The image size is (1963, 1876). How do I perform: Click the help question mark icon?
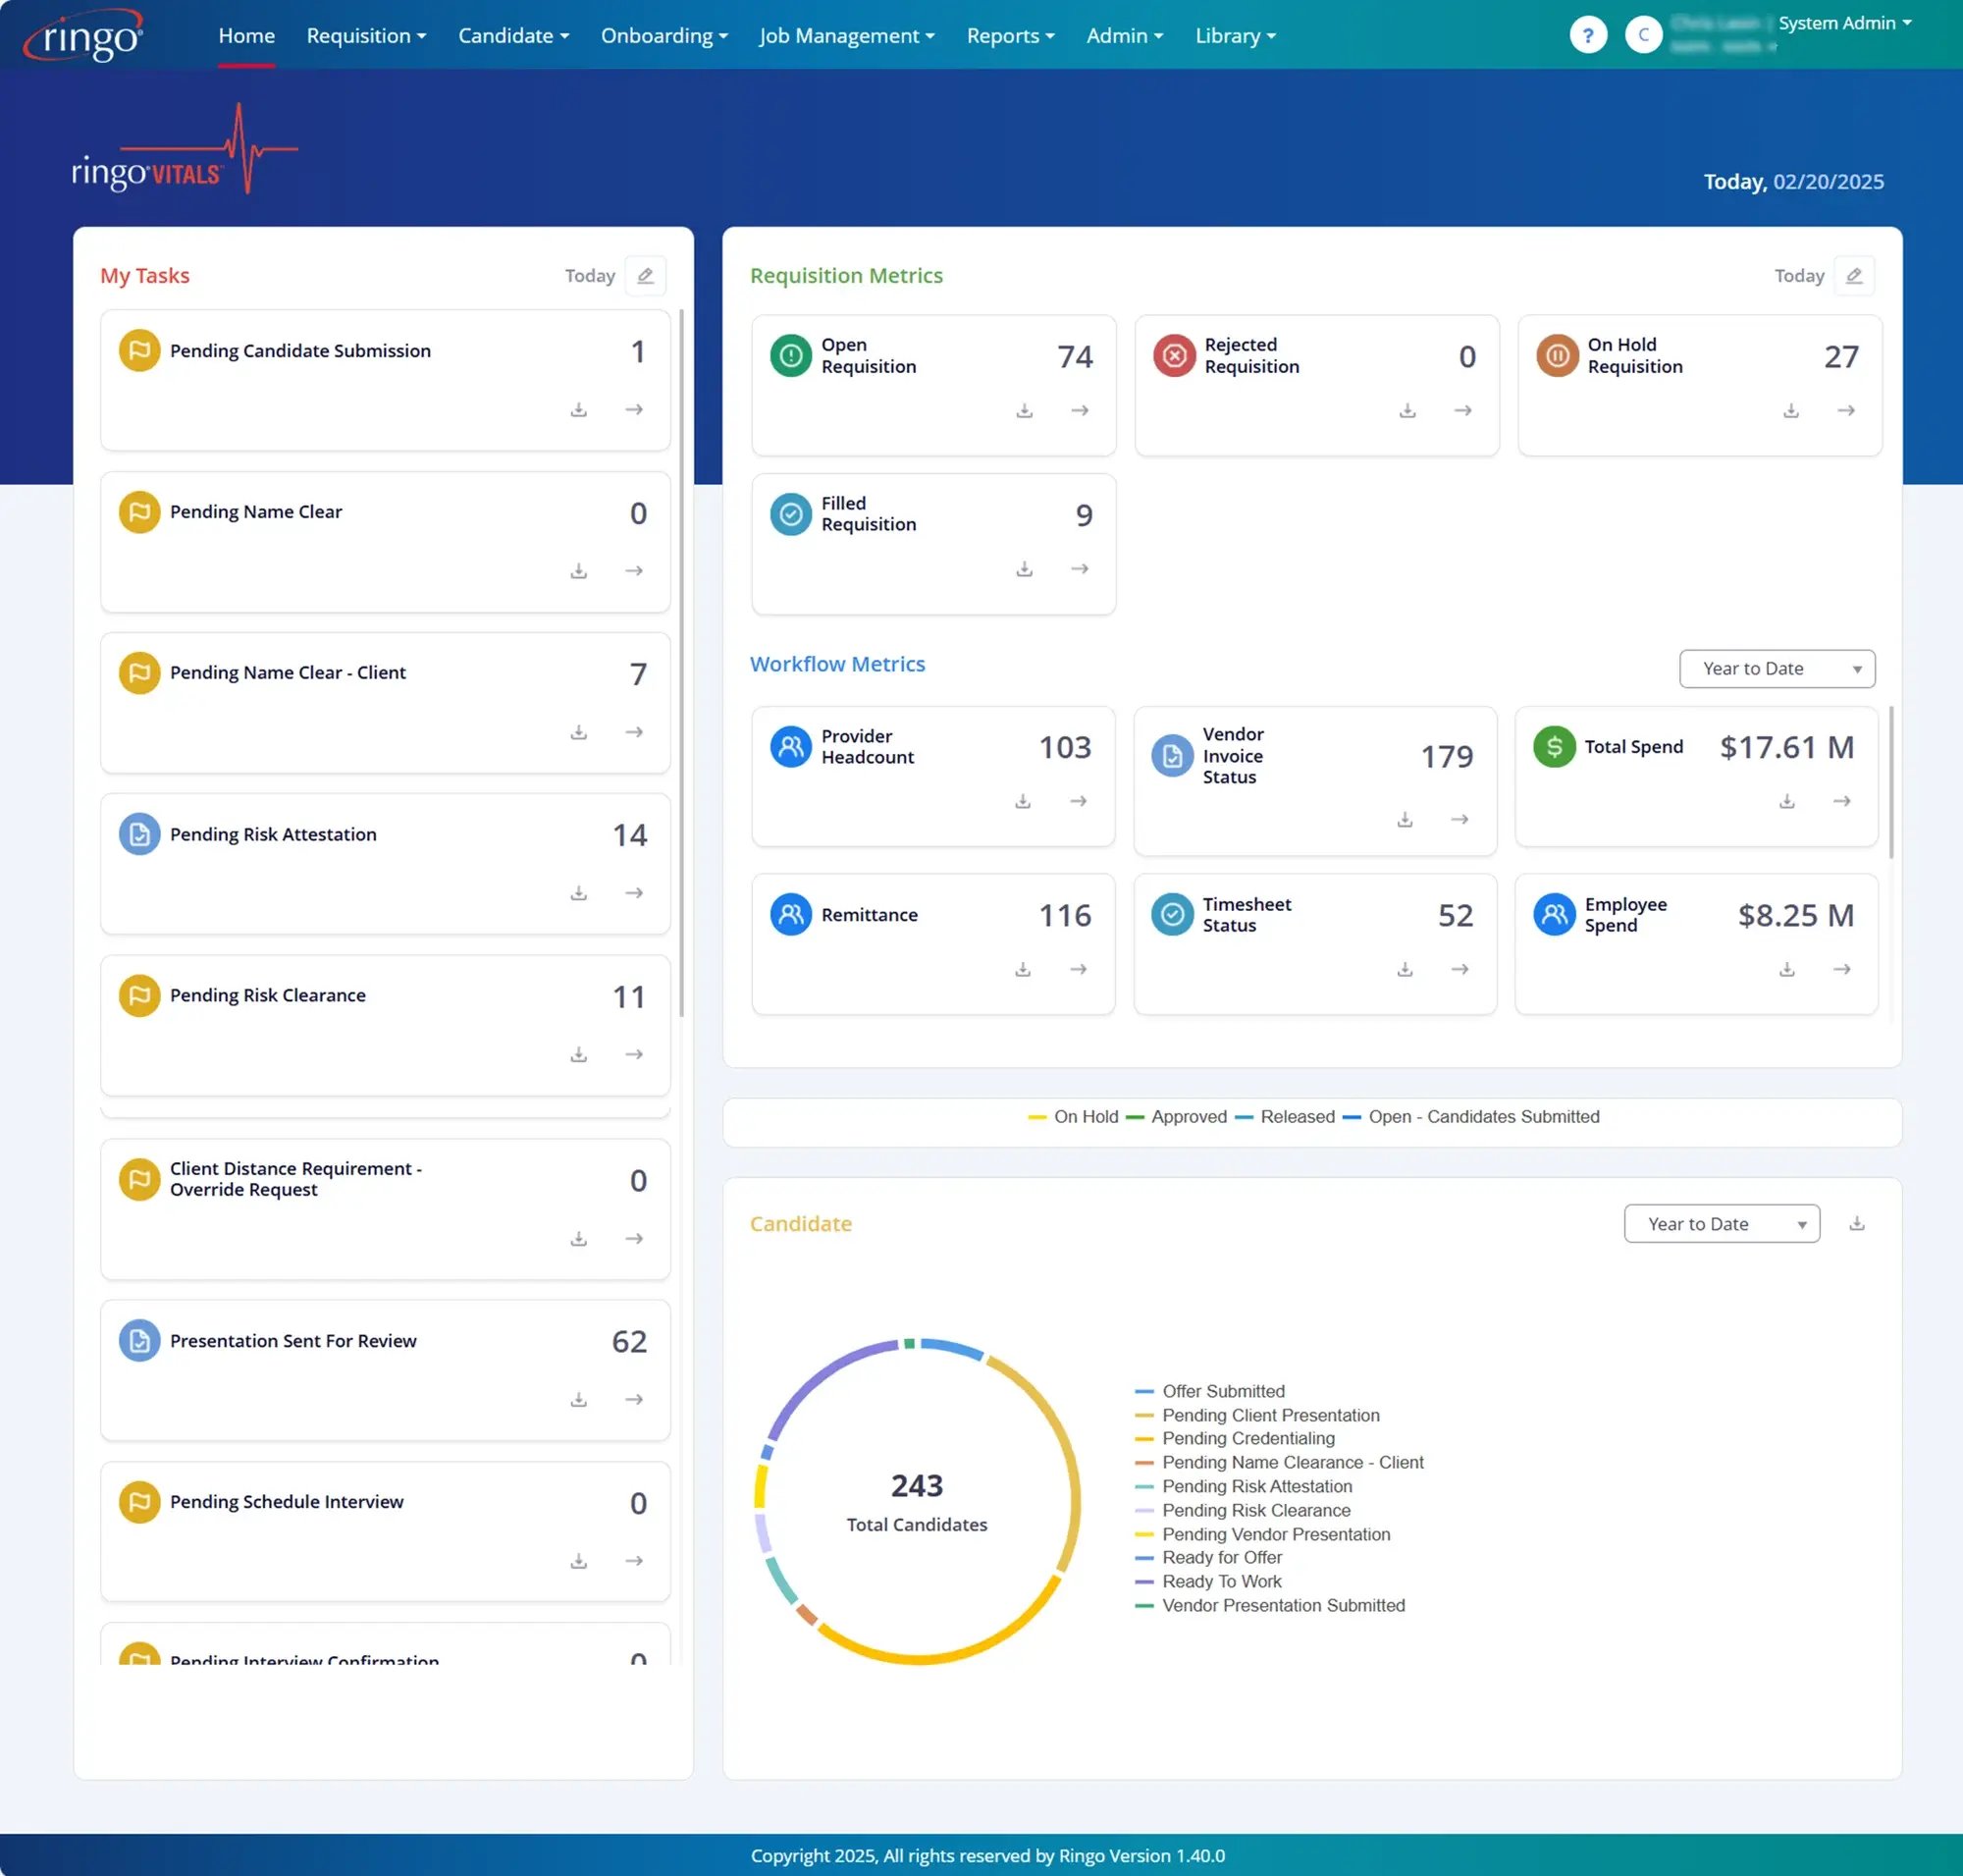[1589, 35]
